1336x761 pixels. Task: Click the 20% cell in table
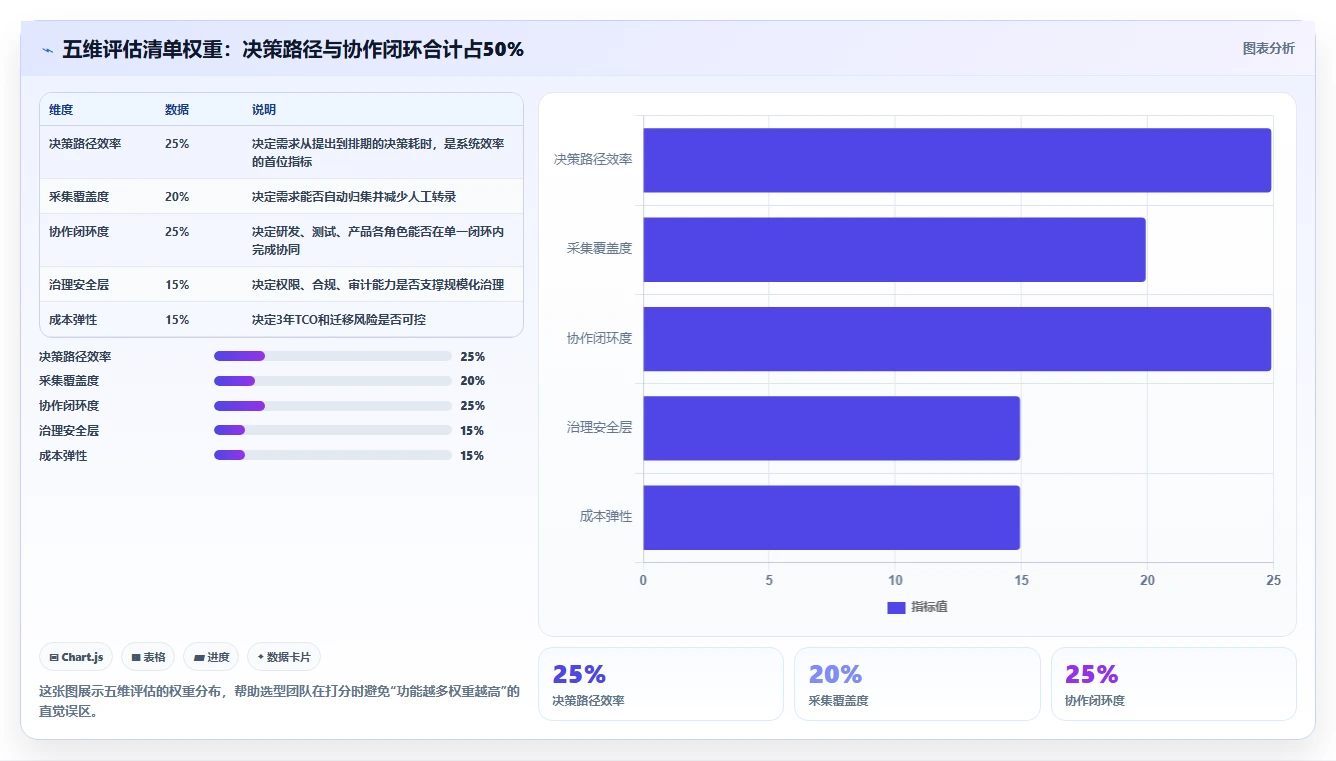click(x=177, y=196)
